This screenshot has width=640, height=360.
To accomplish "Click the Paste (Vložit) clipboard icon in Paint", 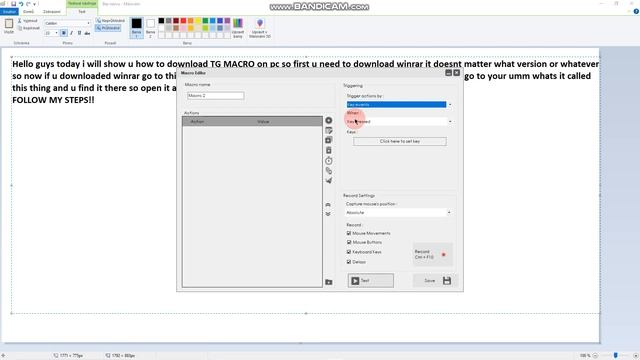I will tap(9, 24).
